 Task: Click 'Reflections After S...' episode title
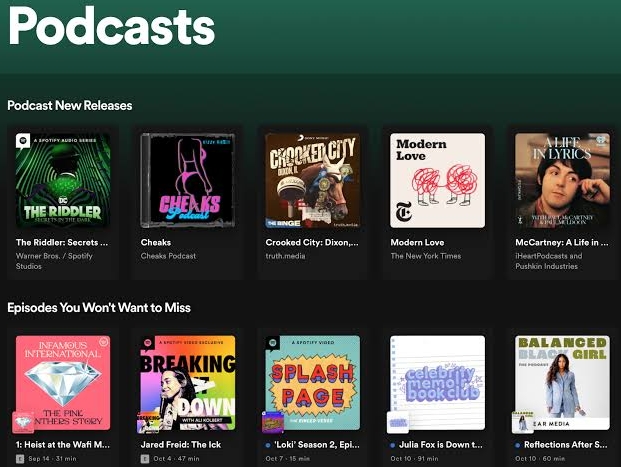pyautogui.click(x=566, y=445)
